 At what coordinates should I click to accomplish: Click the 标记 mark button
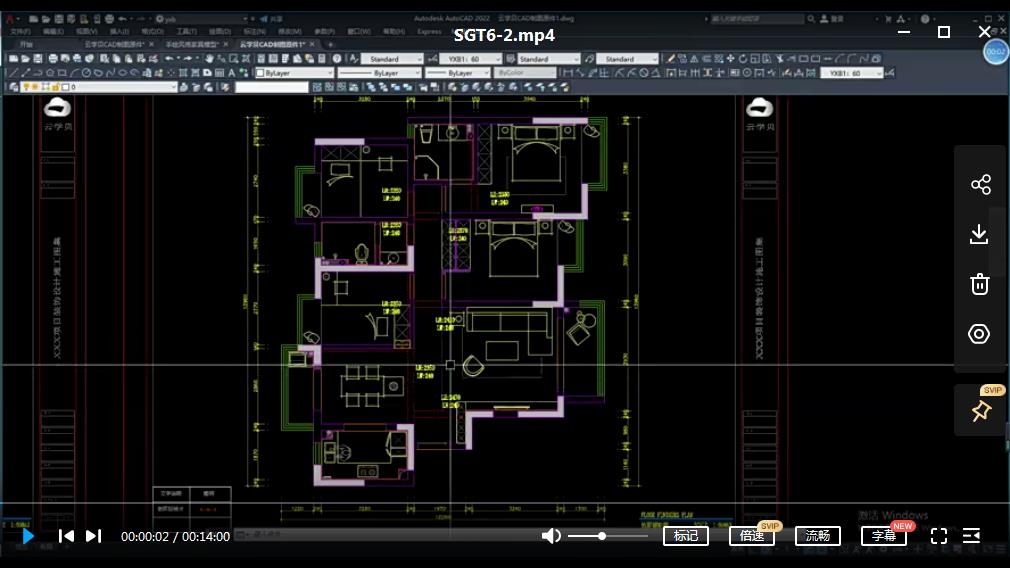pyautogui.click(x=685, y=536)
